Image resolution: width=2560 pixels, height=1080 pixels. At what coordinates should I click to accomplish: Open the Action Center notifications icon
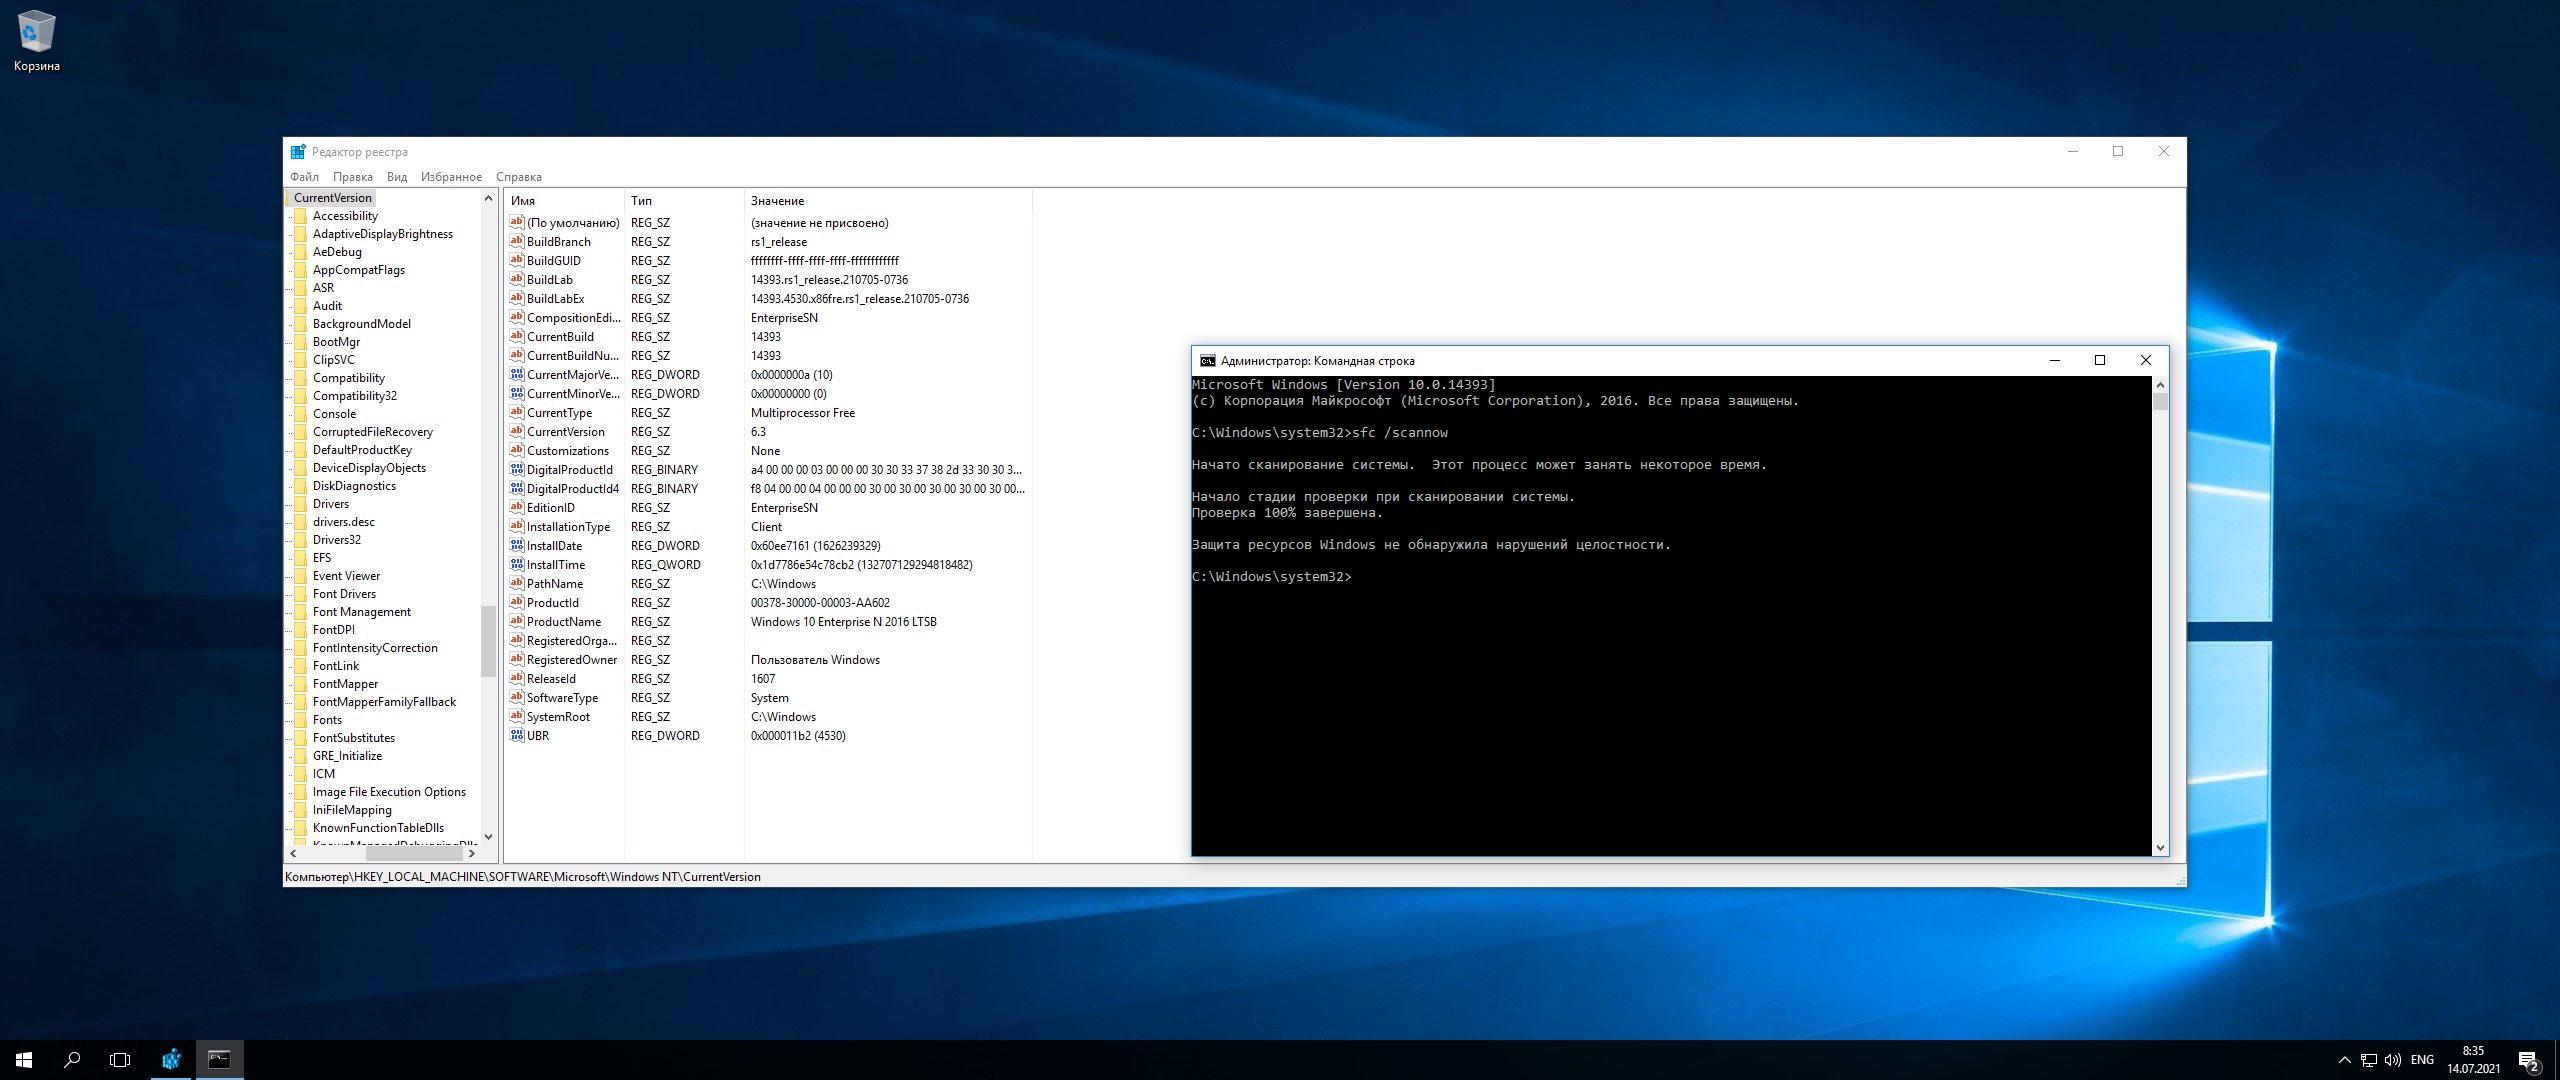pos(2529,1060)
